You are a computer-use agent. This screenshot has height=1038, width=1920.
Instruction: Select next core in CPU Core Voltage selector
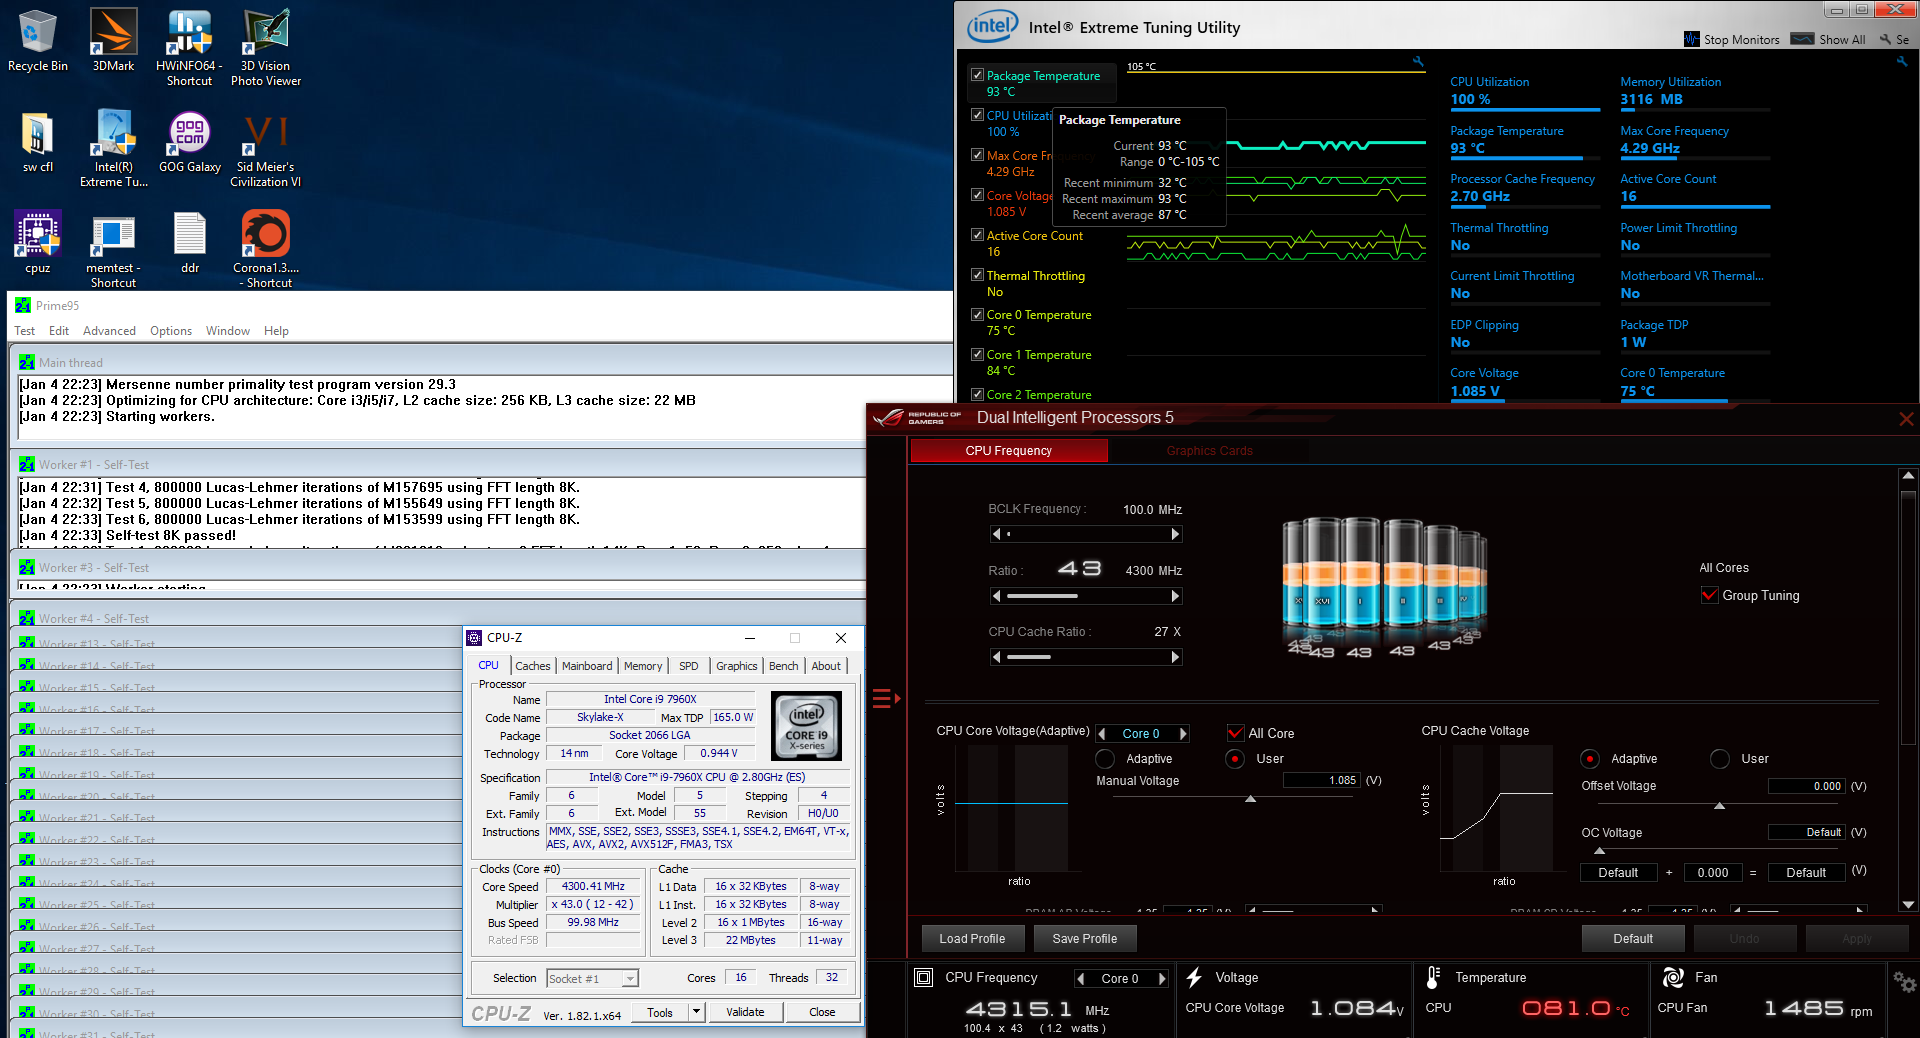(x=1183, y=733)
